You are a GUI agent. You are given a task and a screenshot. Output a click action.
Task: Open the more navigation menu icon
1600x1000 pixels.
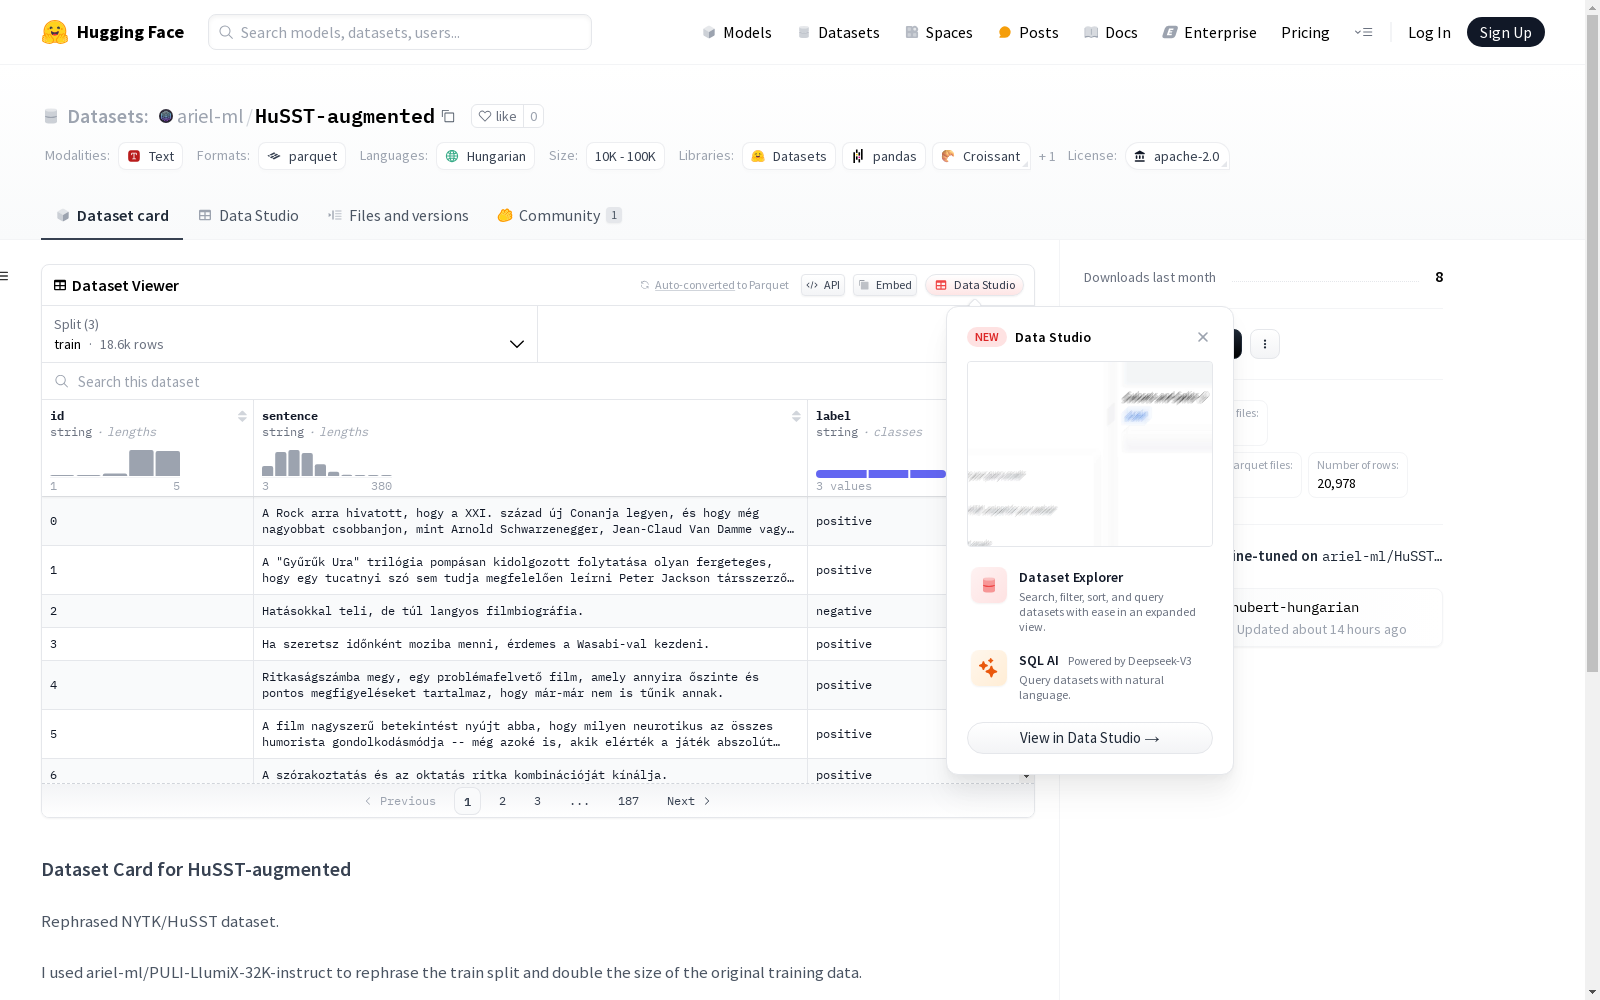[x=1363, y=32]
